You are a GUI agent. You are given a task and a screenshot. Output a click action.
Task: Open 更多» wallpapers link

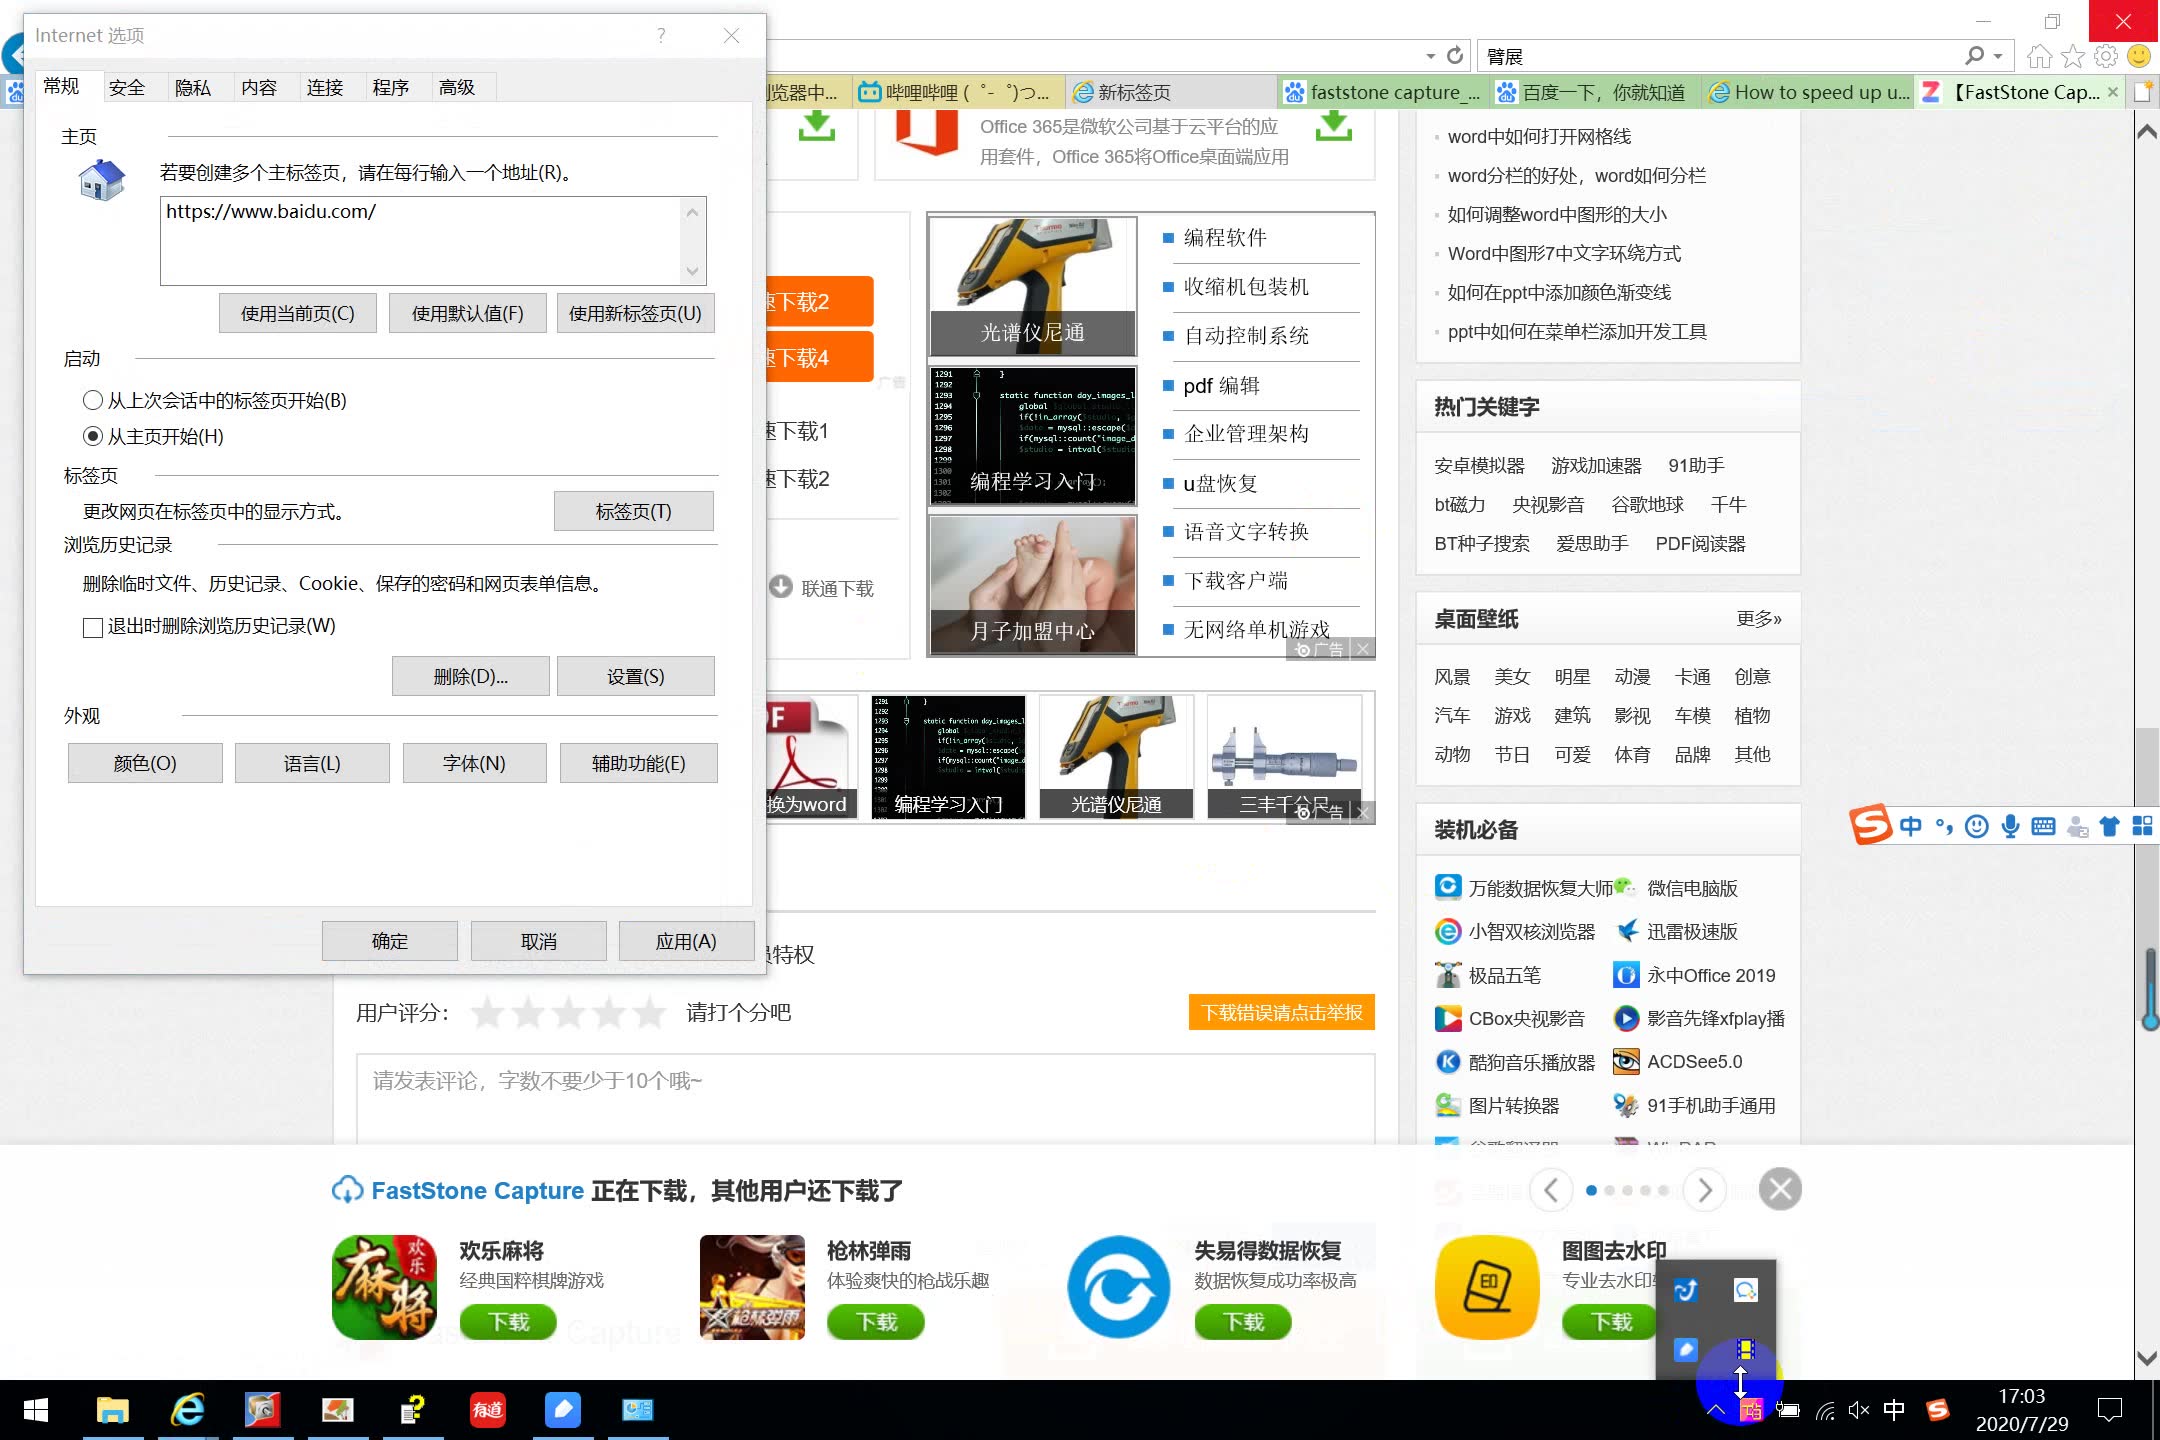1759,618
